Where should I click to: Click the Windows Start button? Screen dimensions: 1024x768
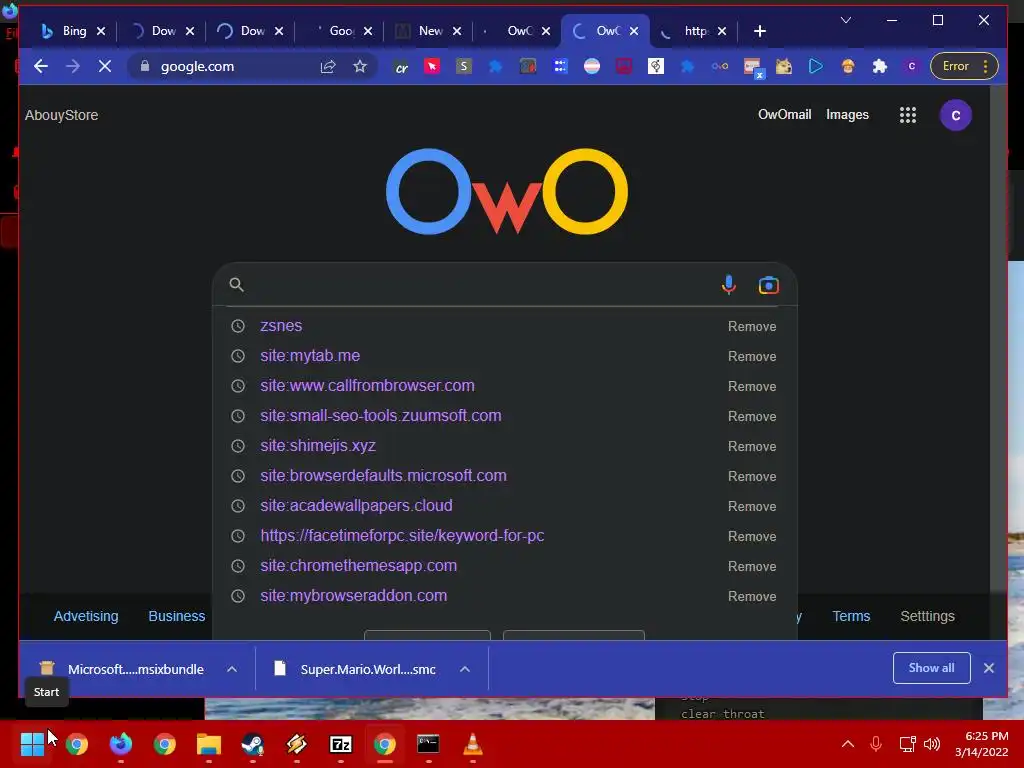(32, 743)
